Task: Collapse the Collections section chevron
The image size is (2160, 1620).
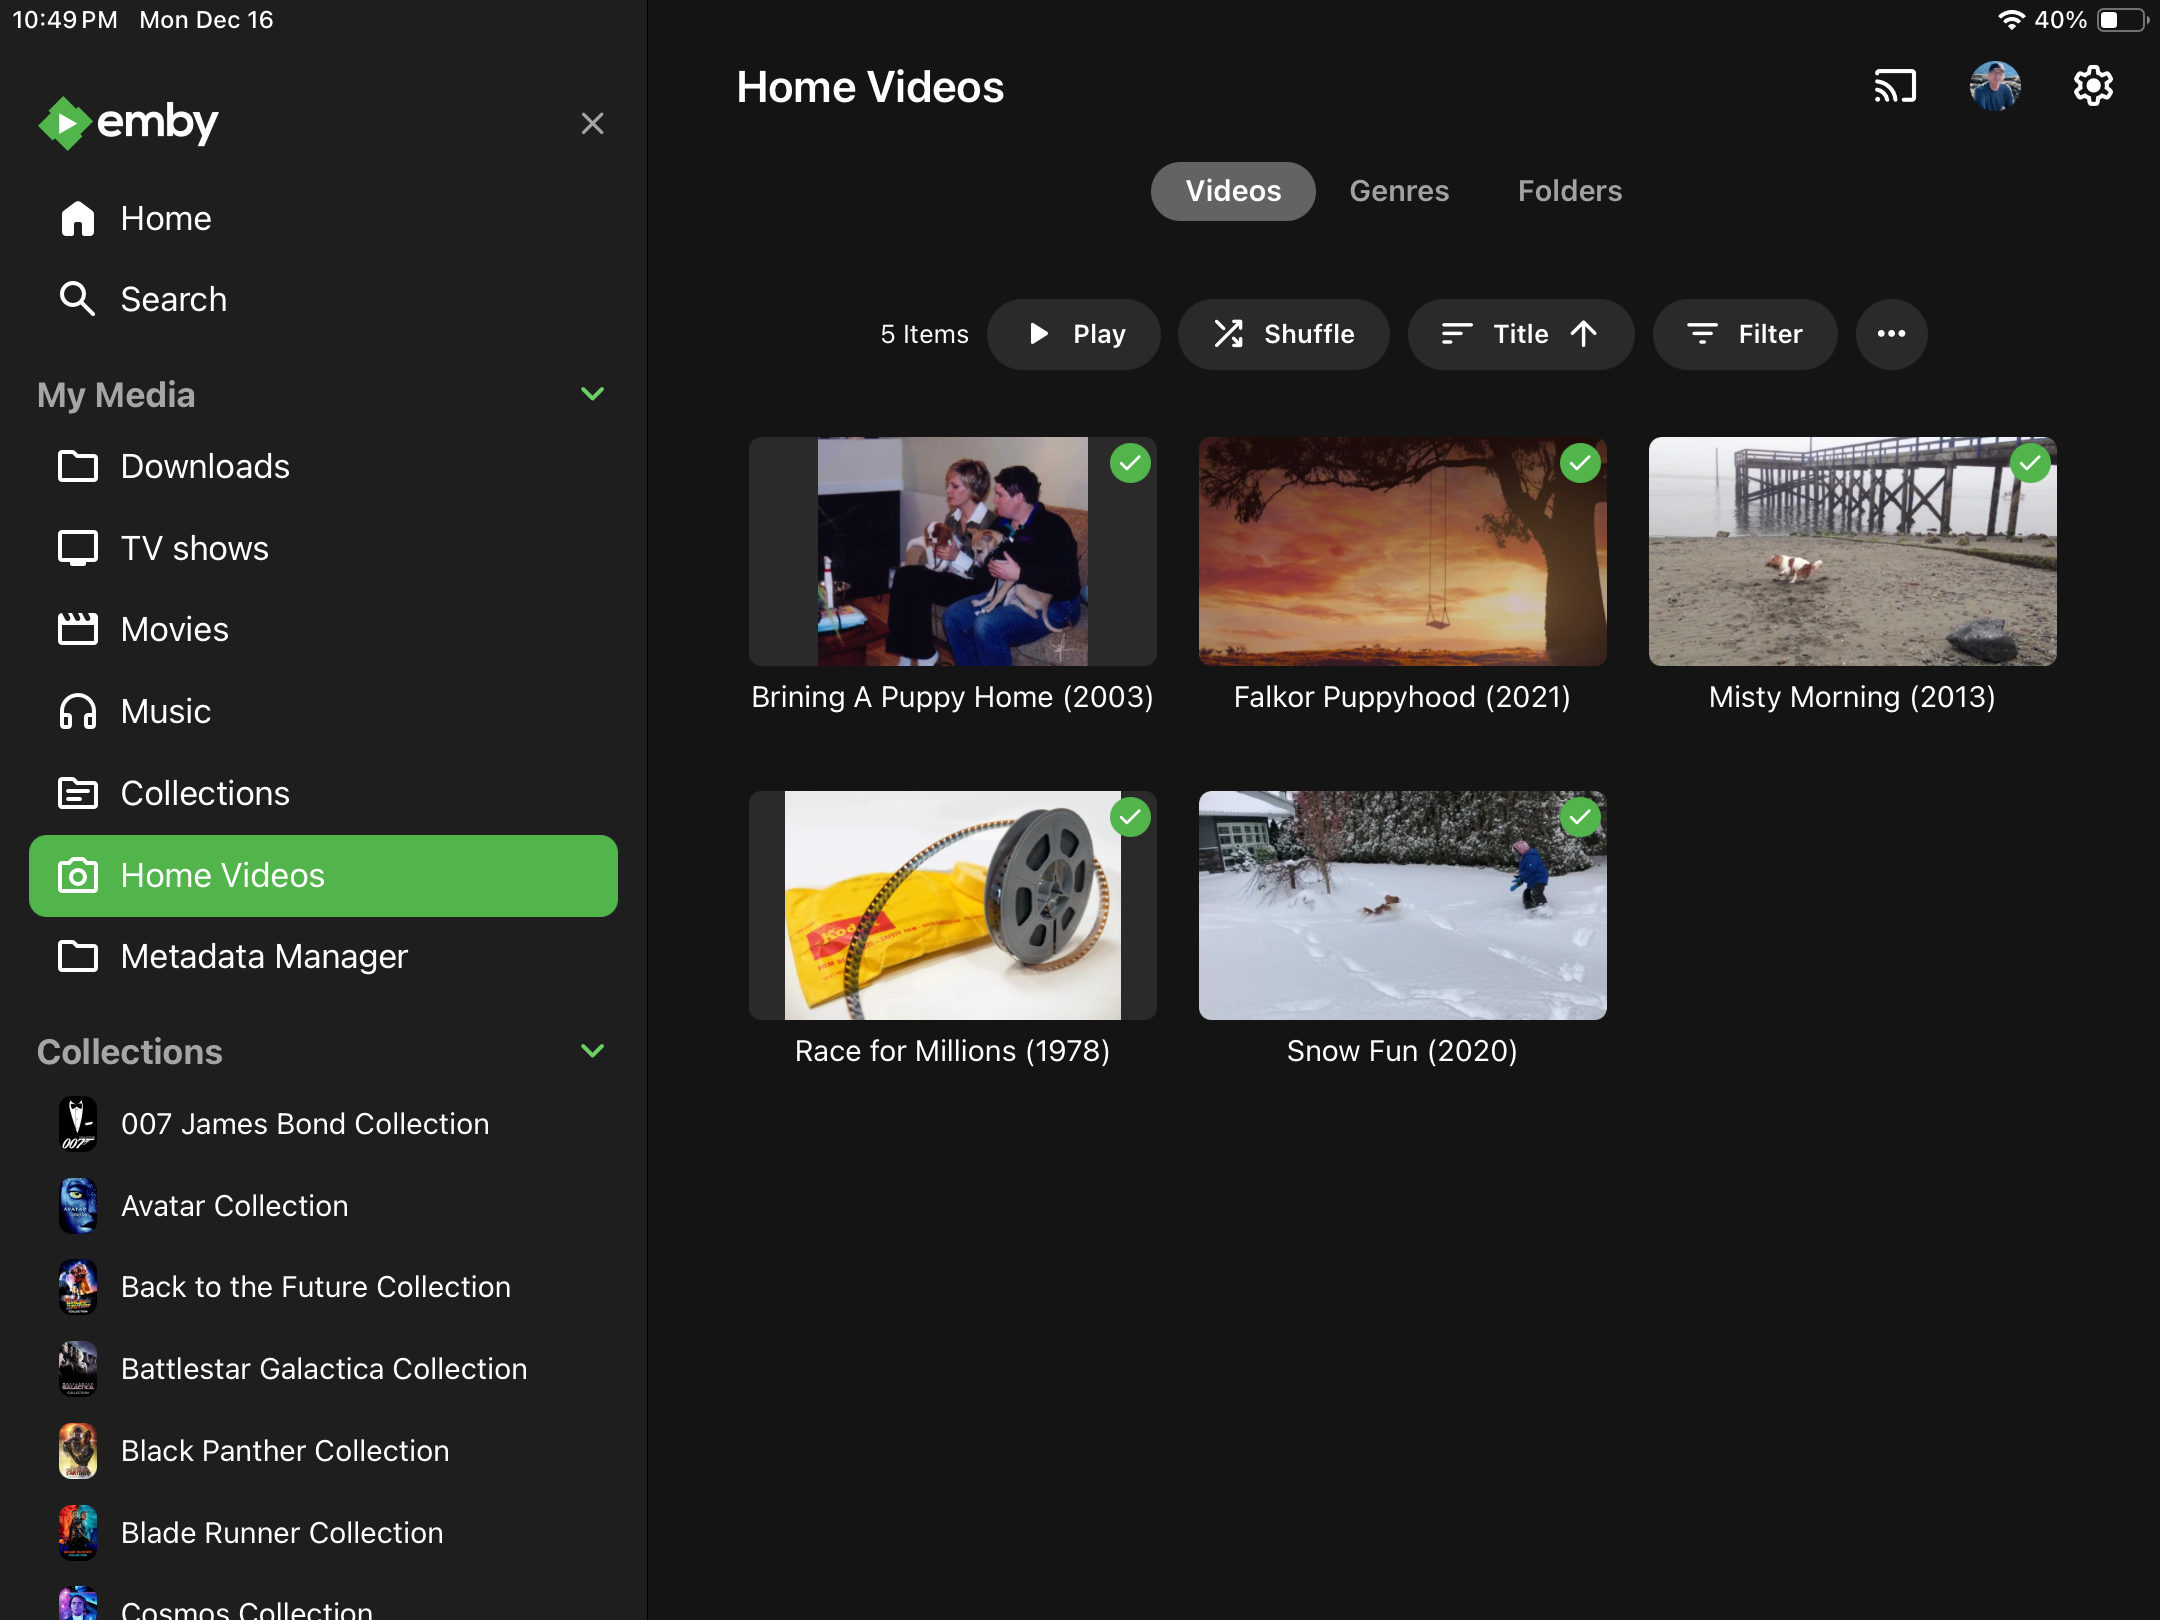Action: click(x=592, y=1051)
